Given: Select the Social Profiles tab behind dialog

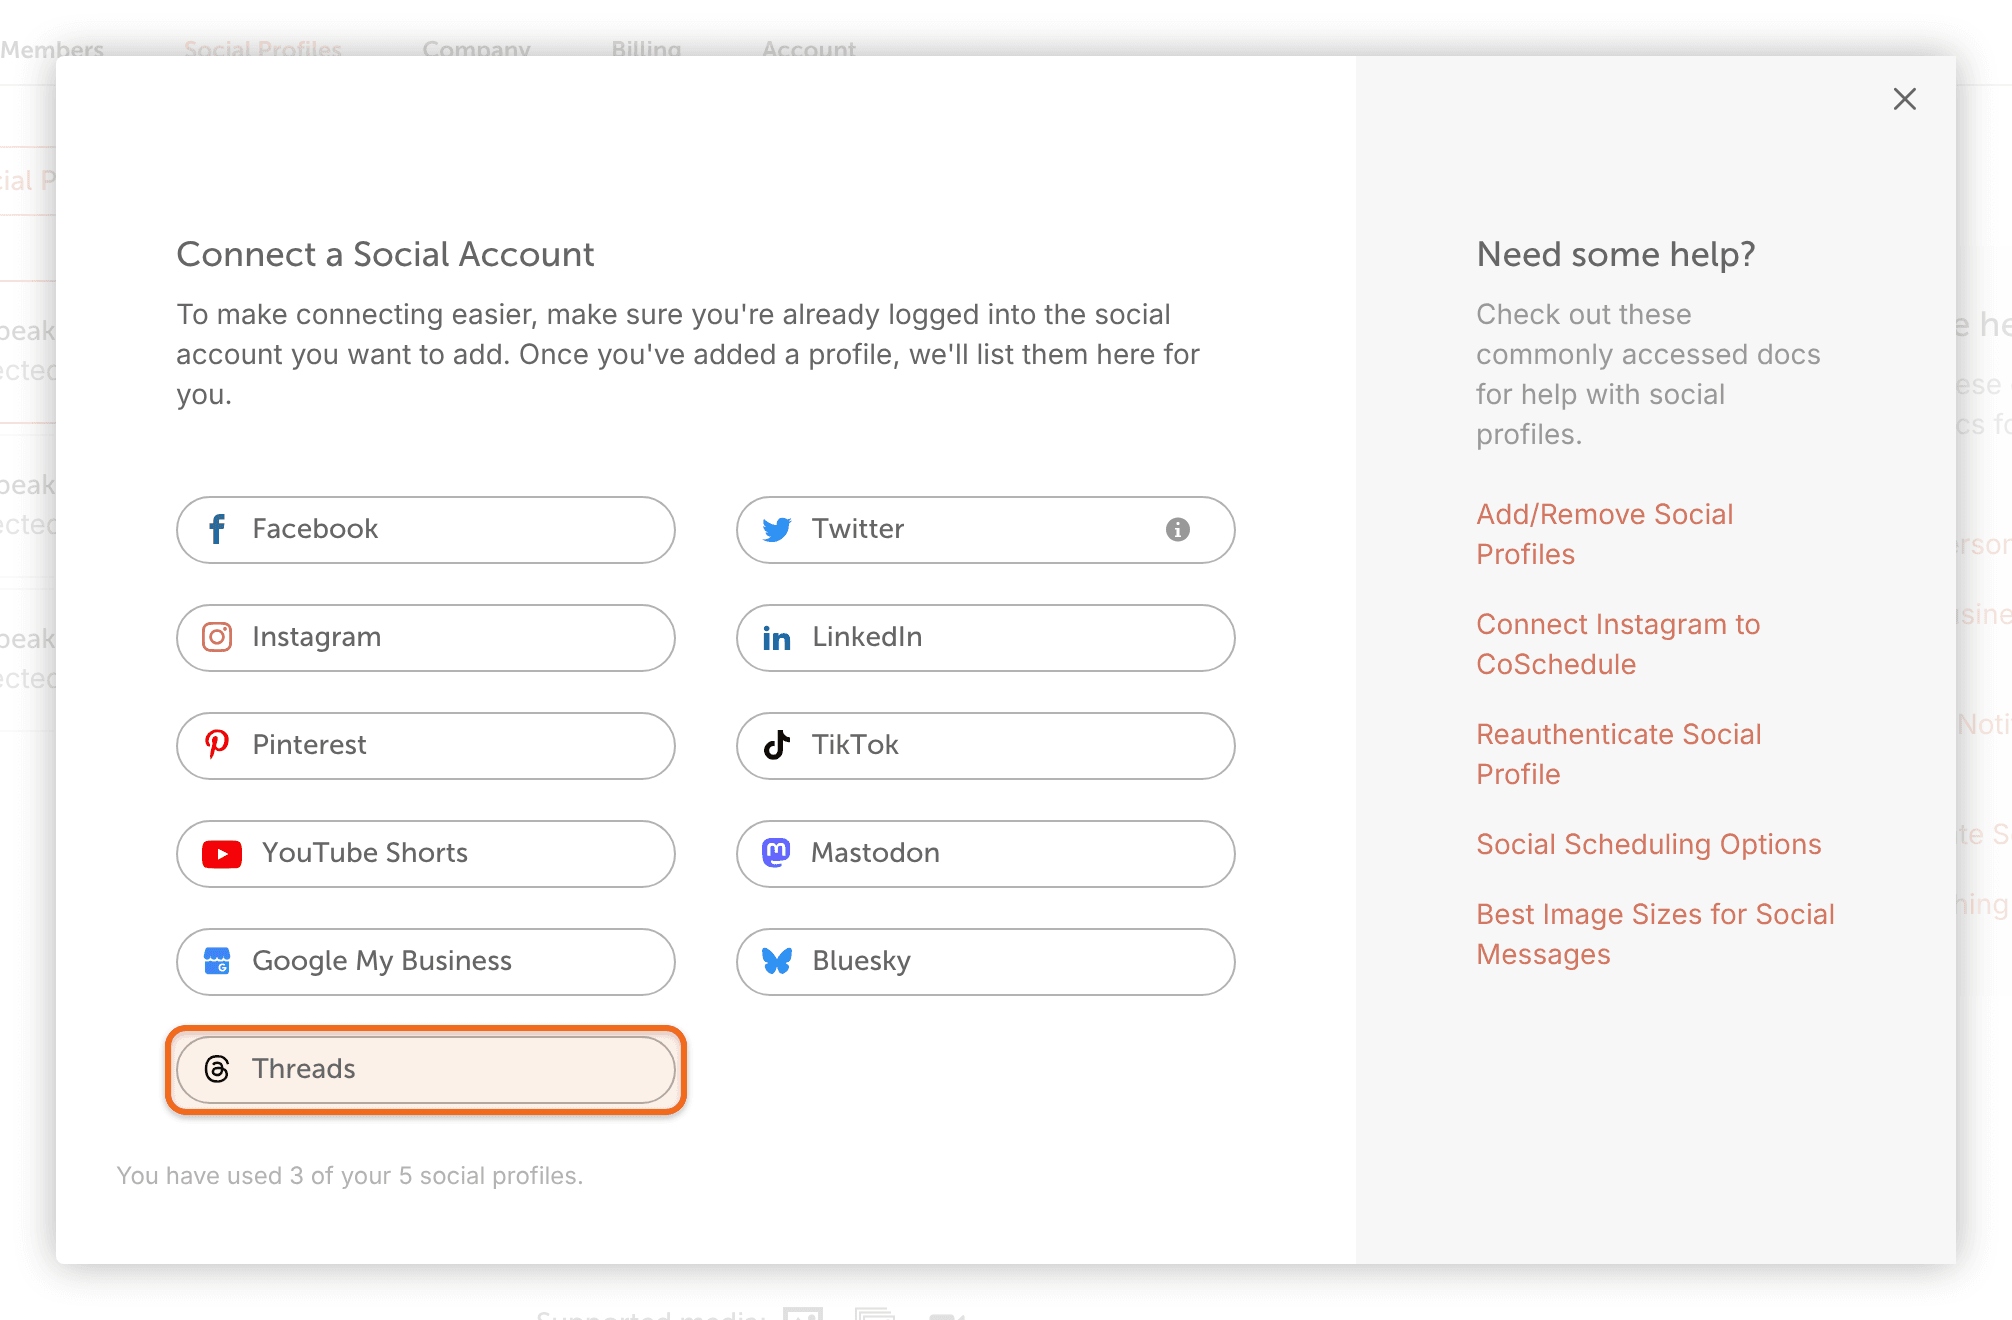Looking at the screenshot, I should pyautogui.click(x=263, y=49).
